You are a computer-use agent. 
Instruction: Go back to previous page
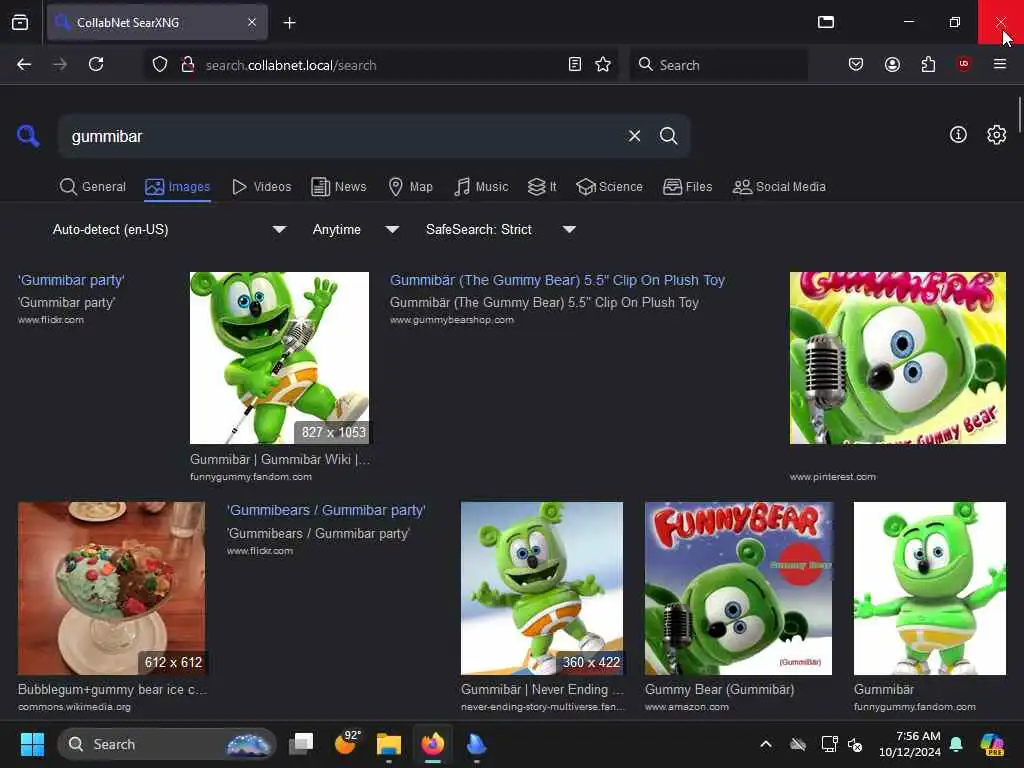(24, 65)
